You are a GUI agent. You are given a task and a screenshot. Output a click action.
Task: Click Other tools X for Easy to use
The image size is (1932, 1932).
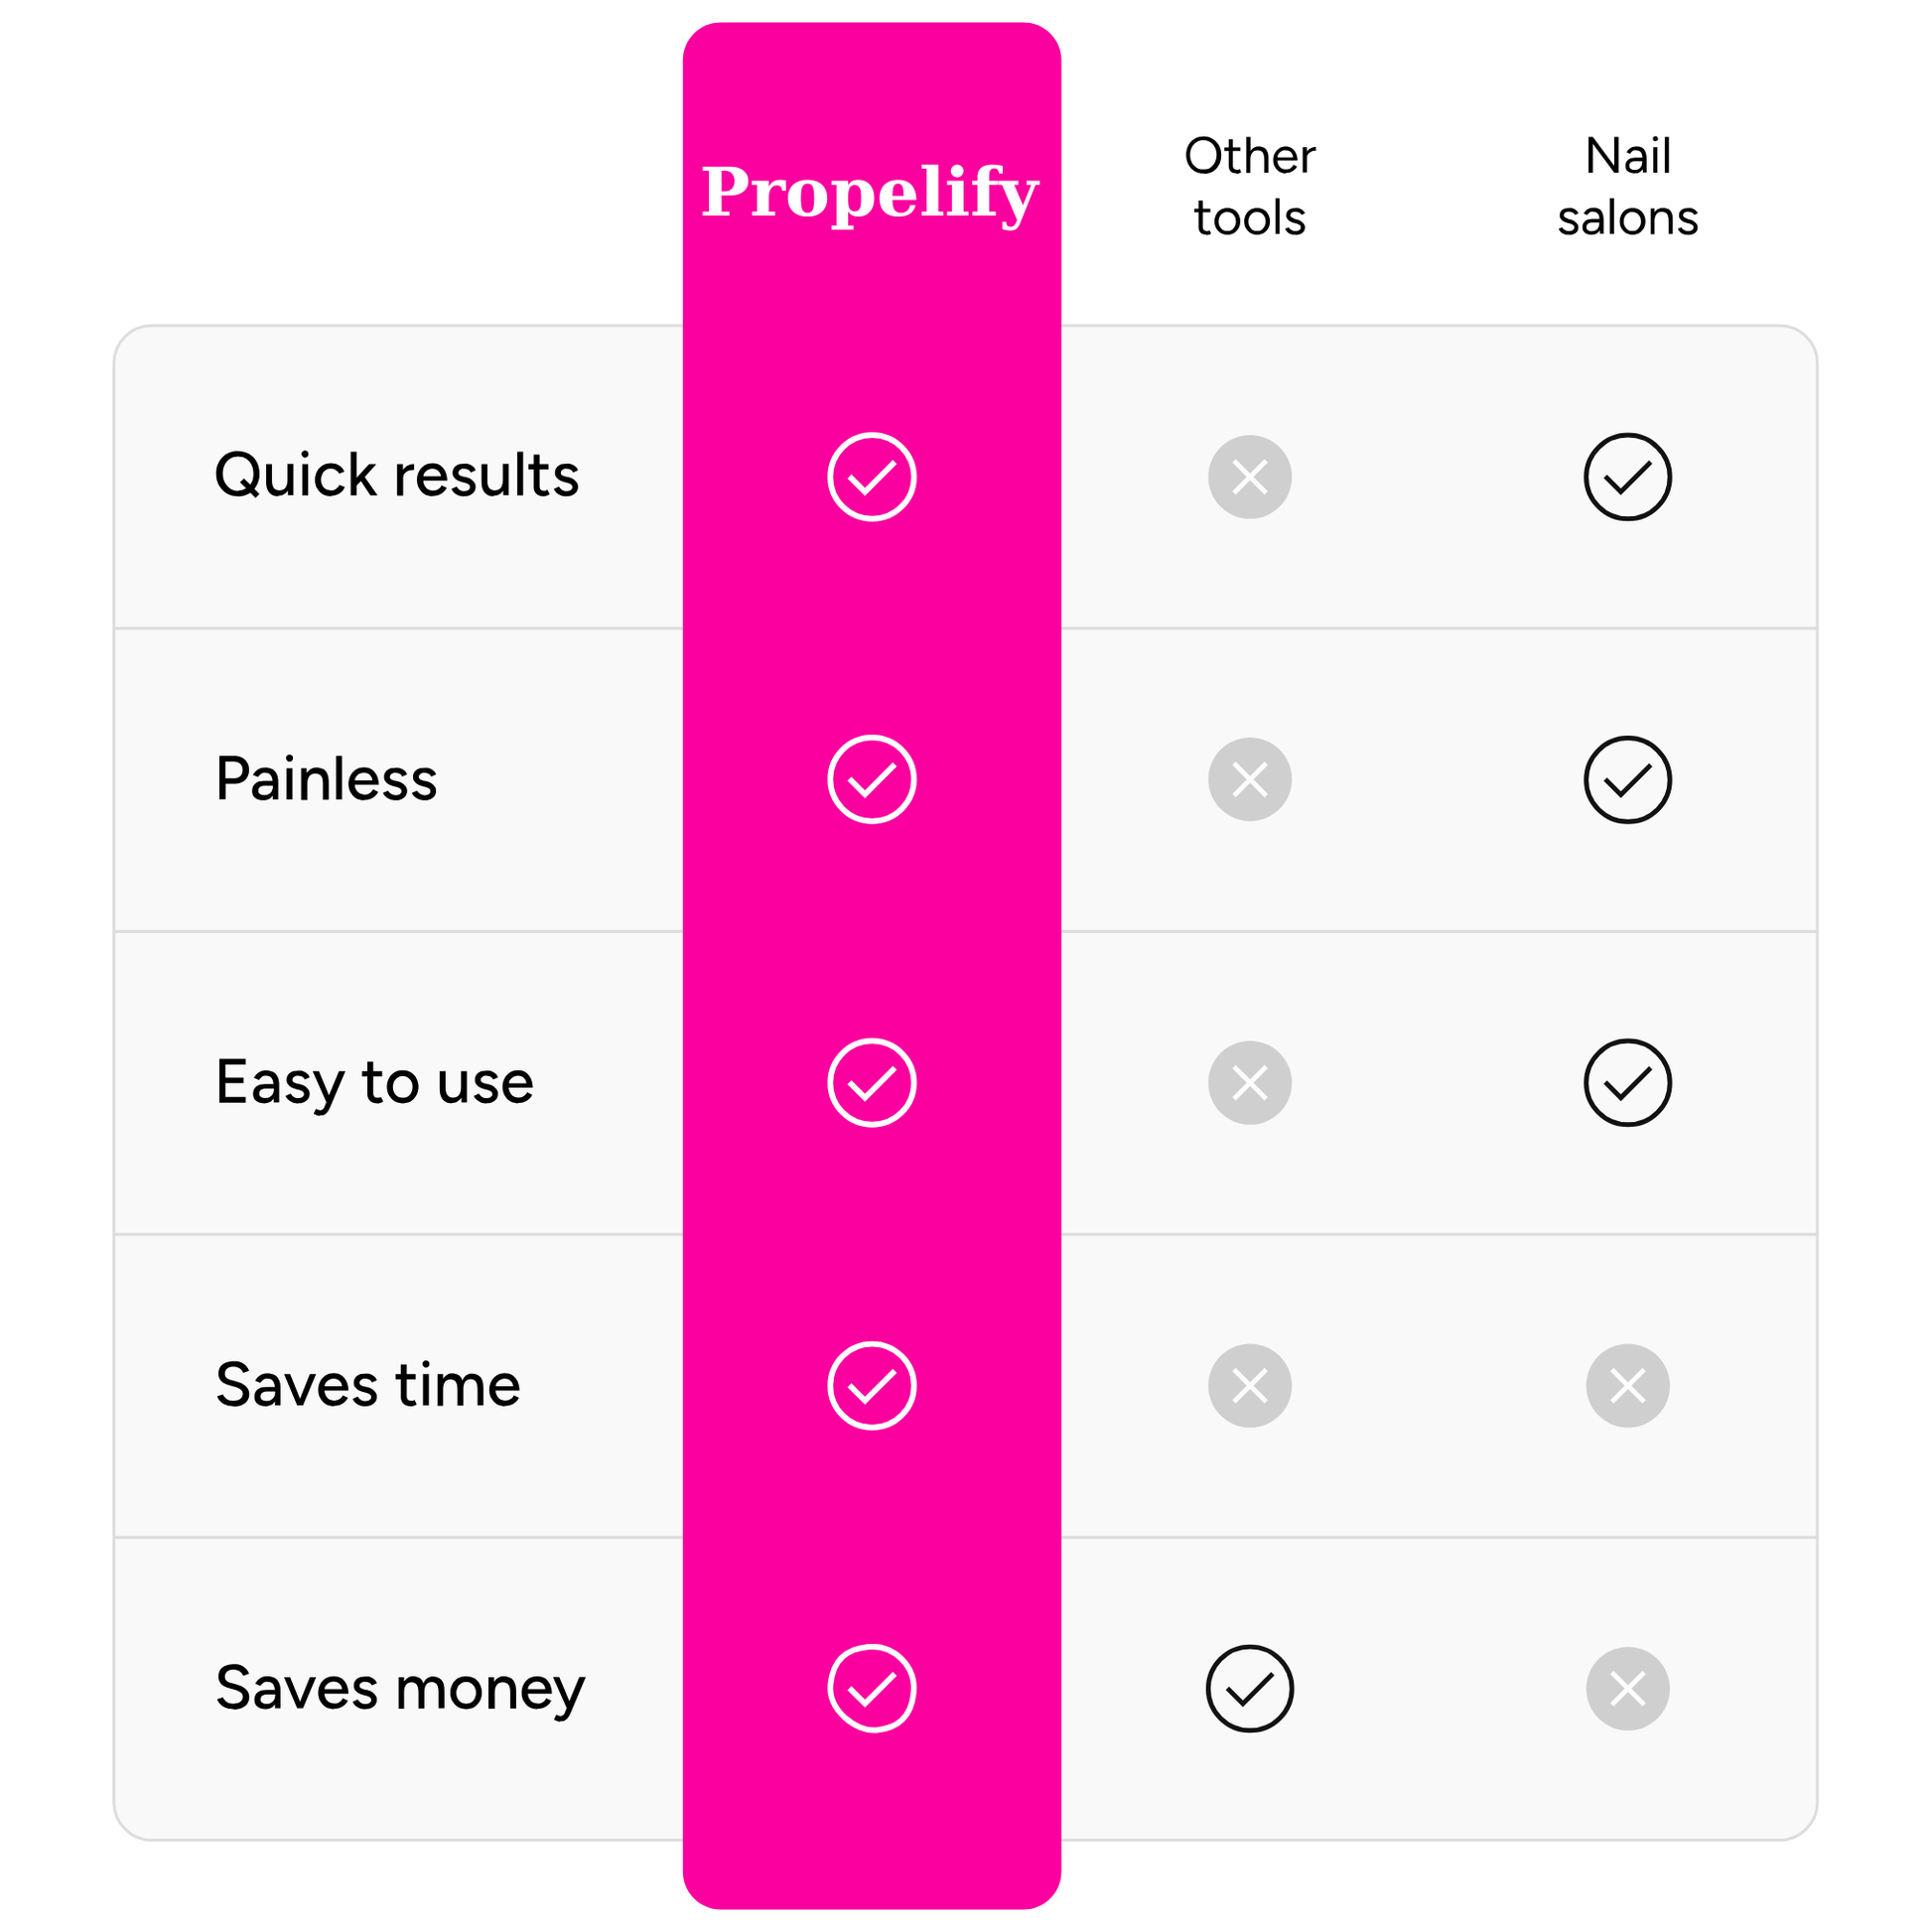point(1249,1082)
